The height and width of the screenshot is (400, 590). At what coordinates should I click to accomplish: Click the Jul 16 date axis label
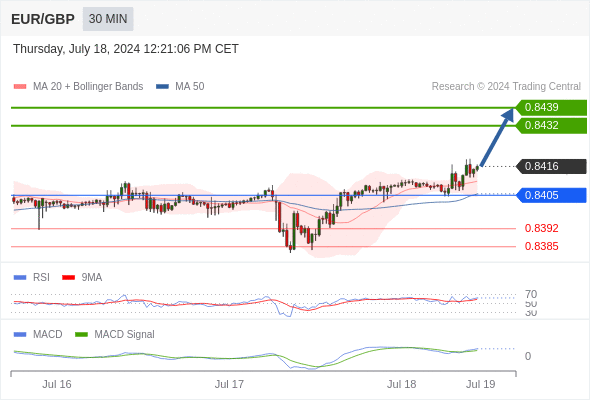(56, 384)
